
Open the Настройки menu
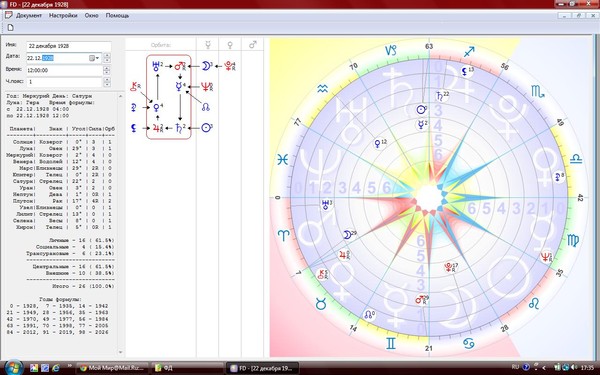[x=63, y=16]
